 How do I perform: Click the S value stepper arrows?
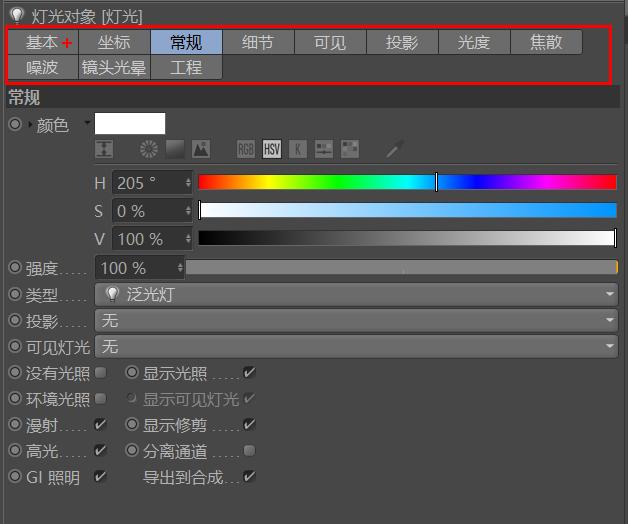tap(188, 211)
